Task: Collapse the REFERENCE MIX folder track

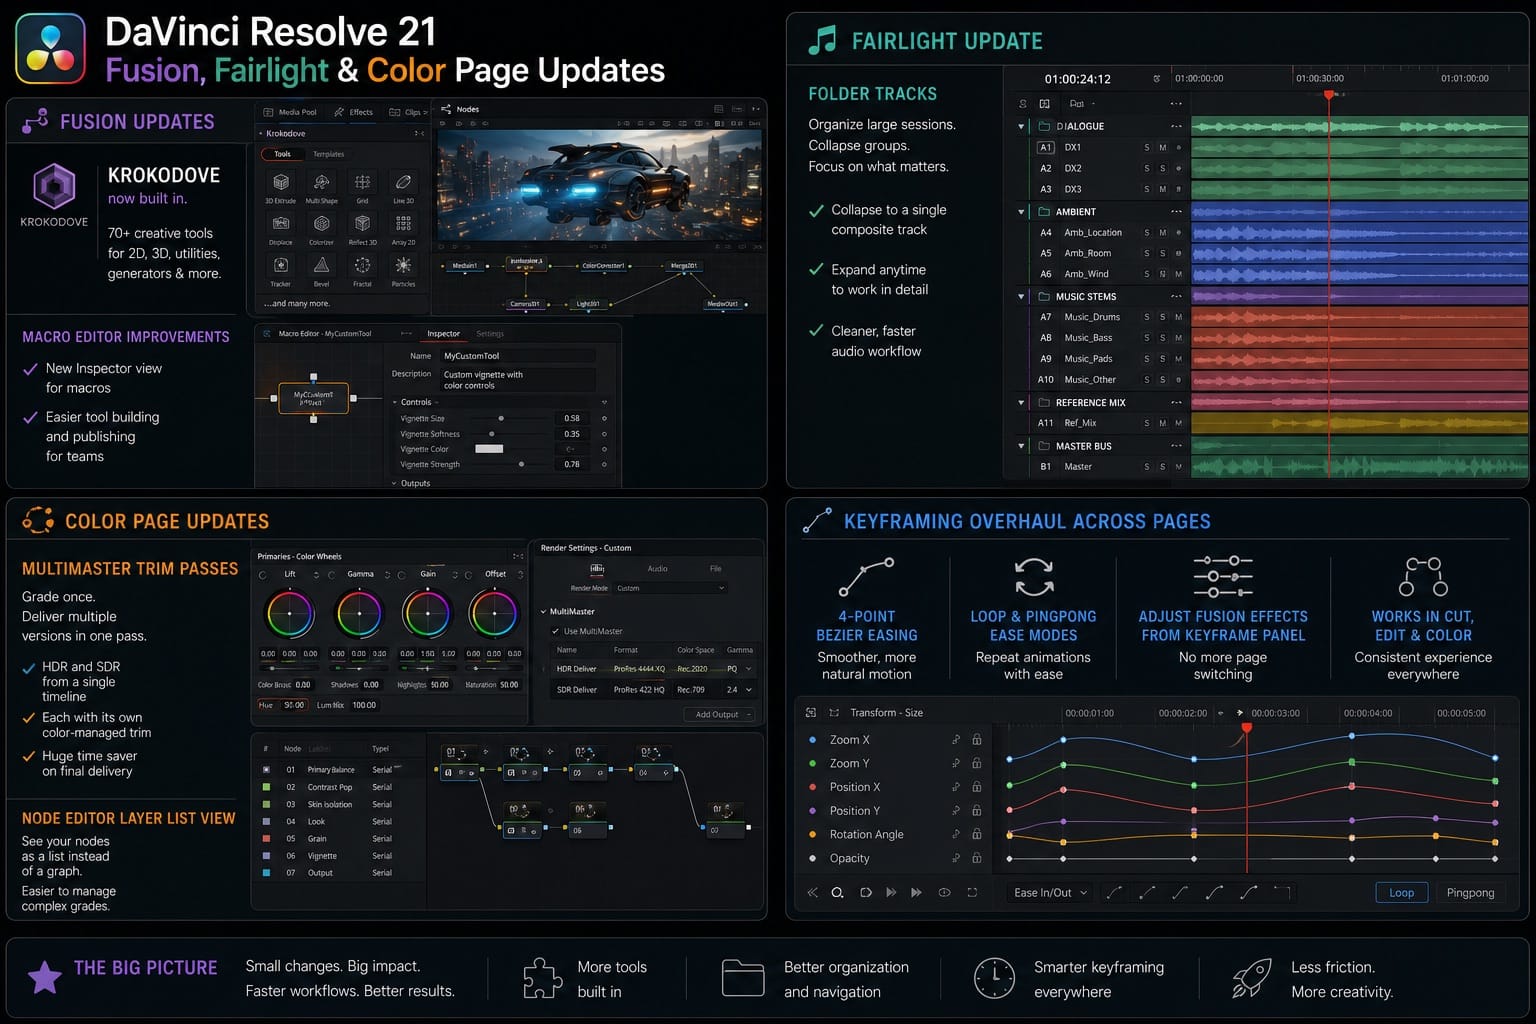Action: pos(1021,403)
